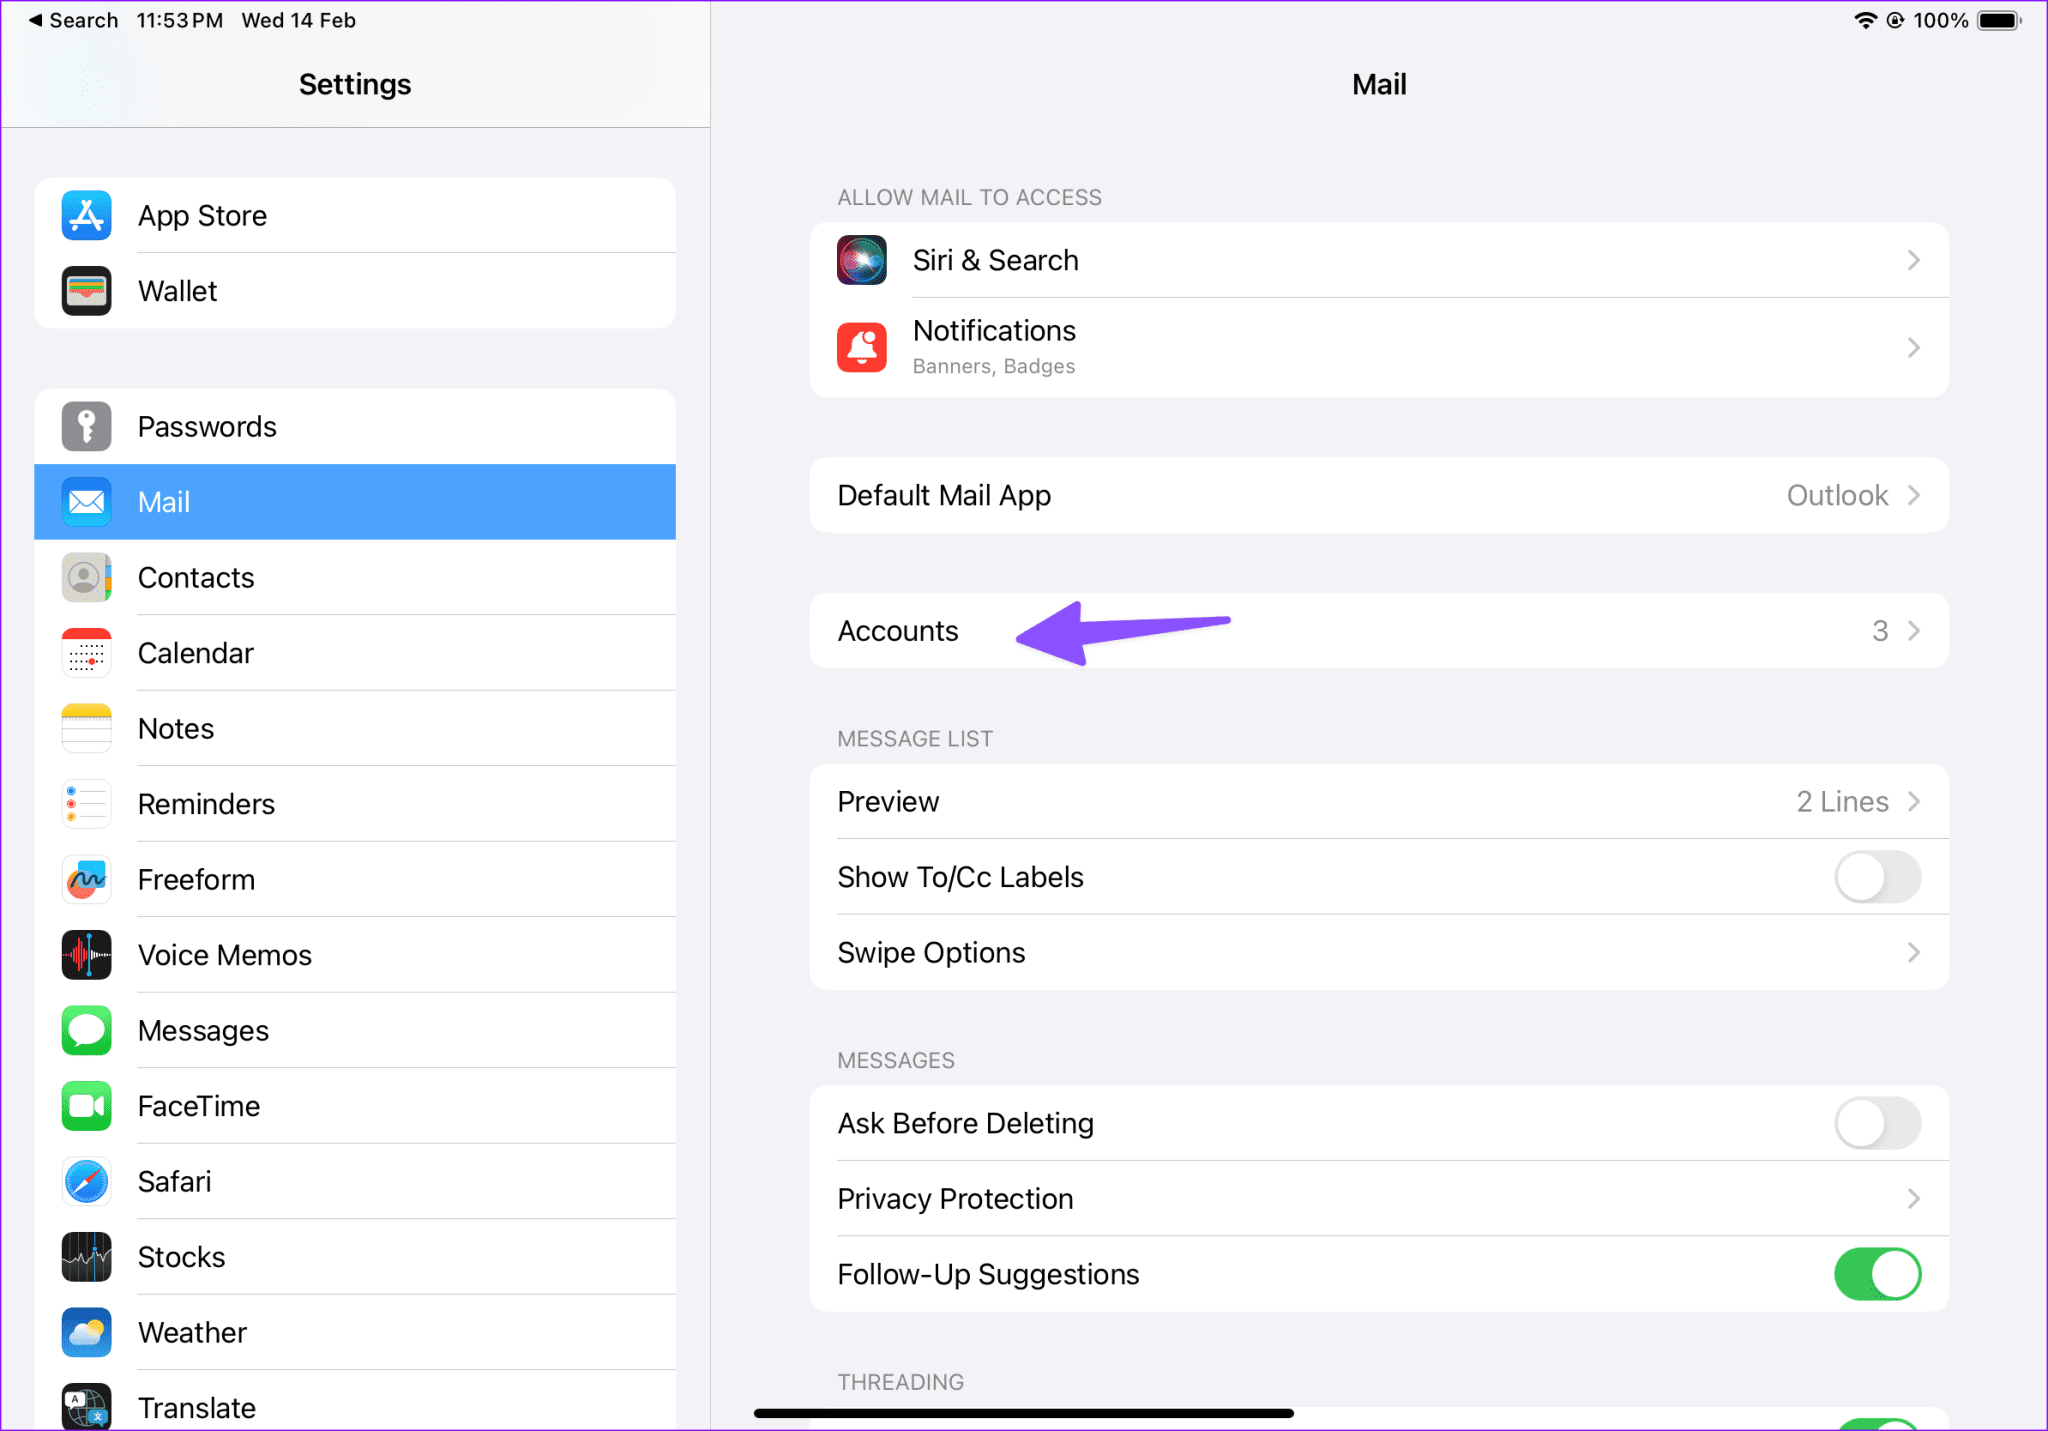Open Contacts via its sidebar icon
Image resolution: width=2048 pixels, height=1431 pixels.
tap(86, 577)
